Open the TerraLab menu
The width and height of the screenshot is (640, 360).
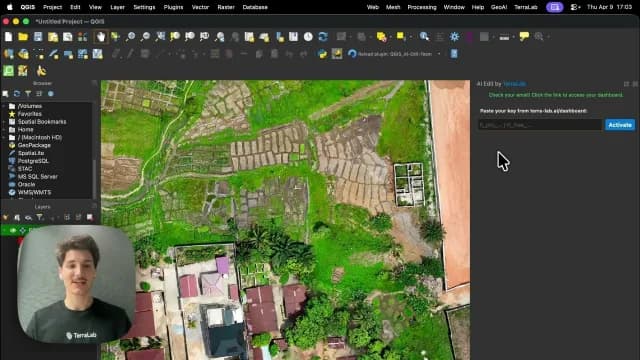click(526, 7)
